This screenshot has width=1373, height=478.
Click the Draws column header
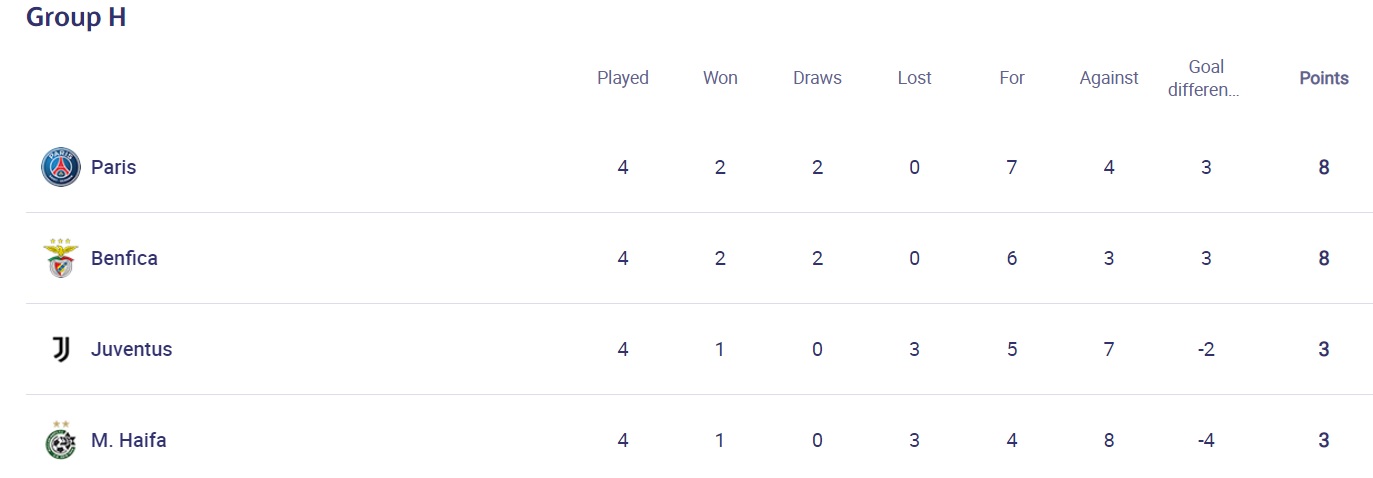pyautogui.click(x=817, y=78)
